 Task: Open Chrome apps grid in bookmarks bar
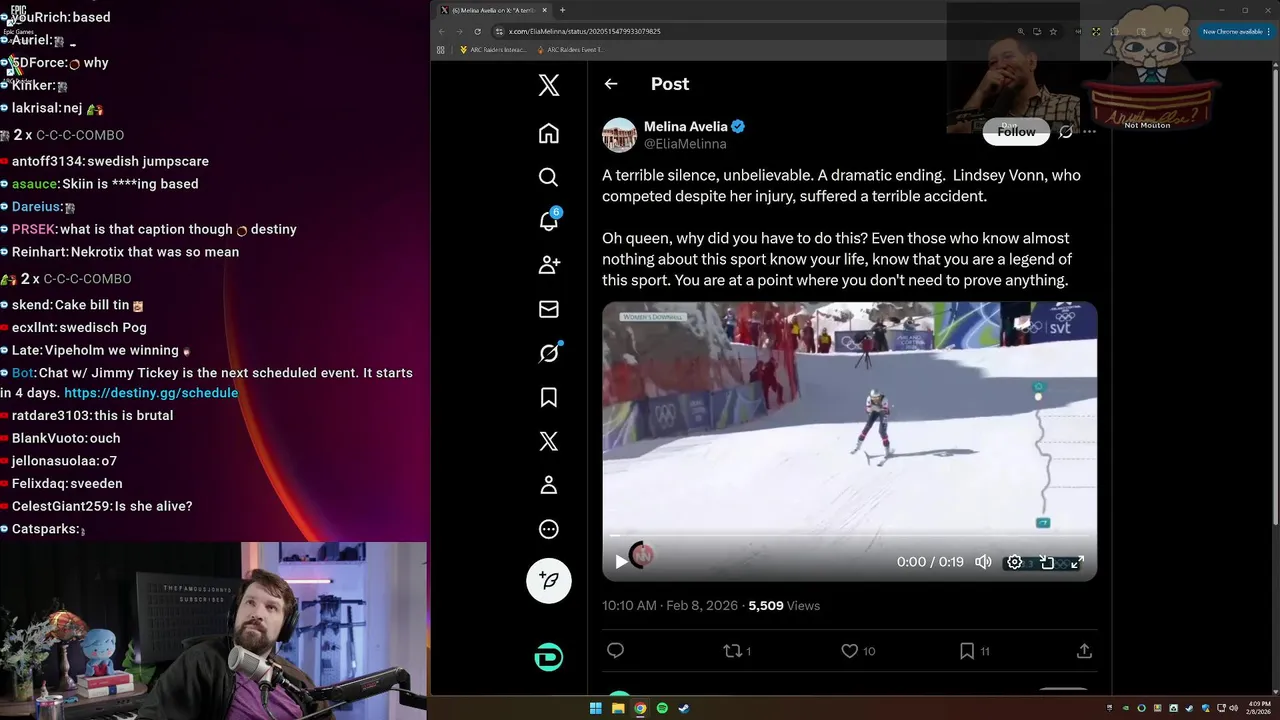pos(441,49)
